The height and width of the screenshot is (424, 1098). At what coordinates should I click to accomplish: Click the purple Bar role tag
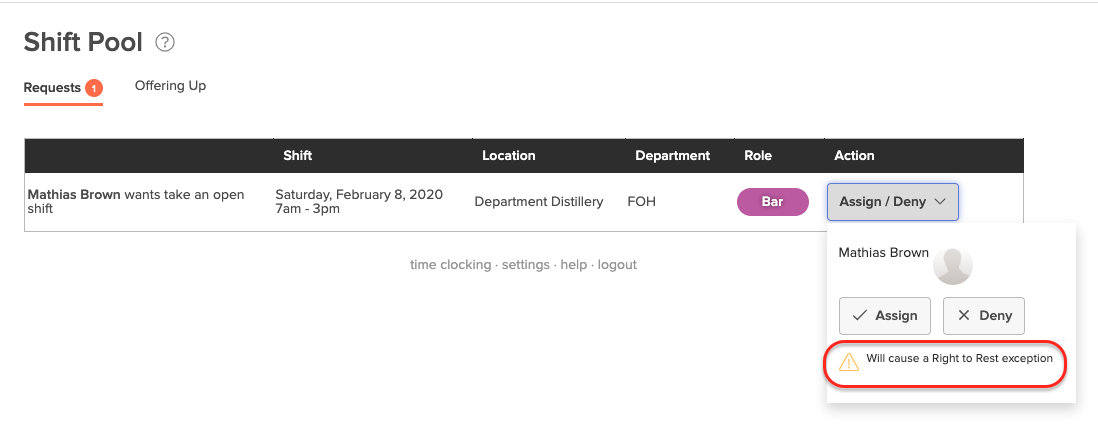click(x=772, y=202)
